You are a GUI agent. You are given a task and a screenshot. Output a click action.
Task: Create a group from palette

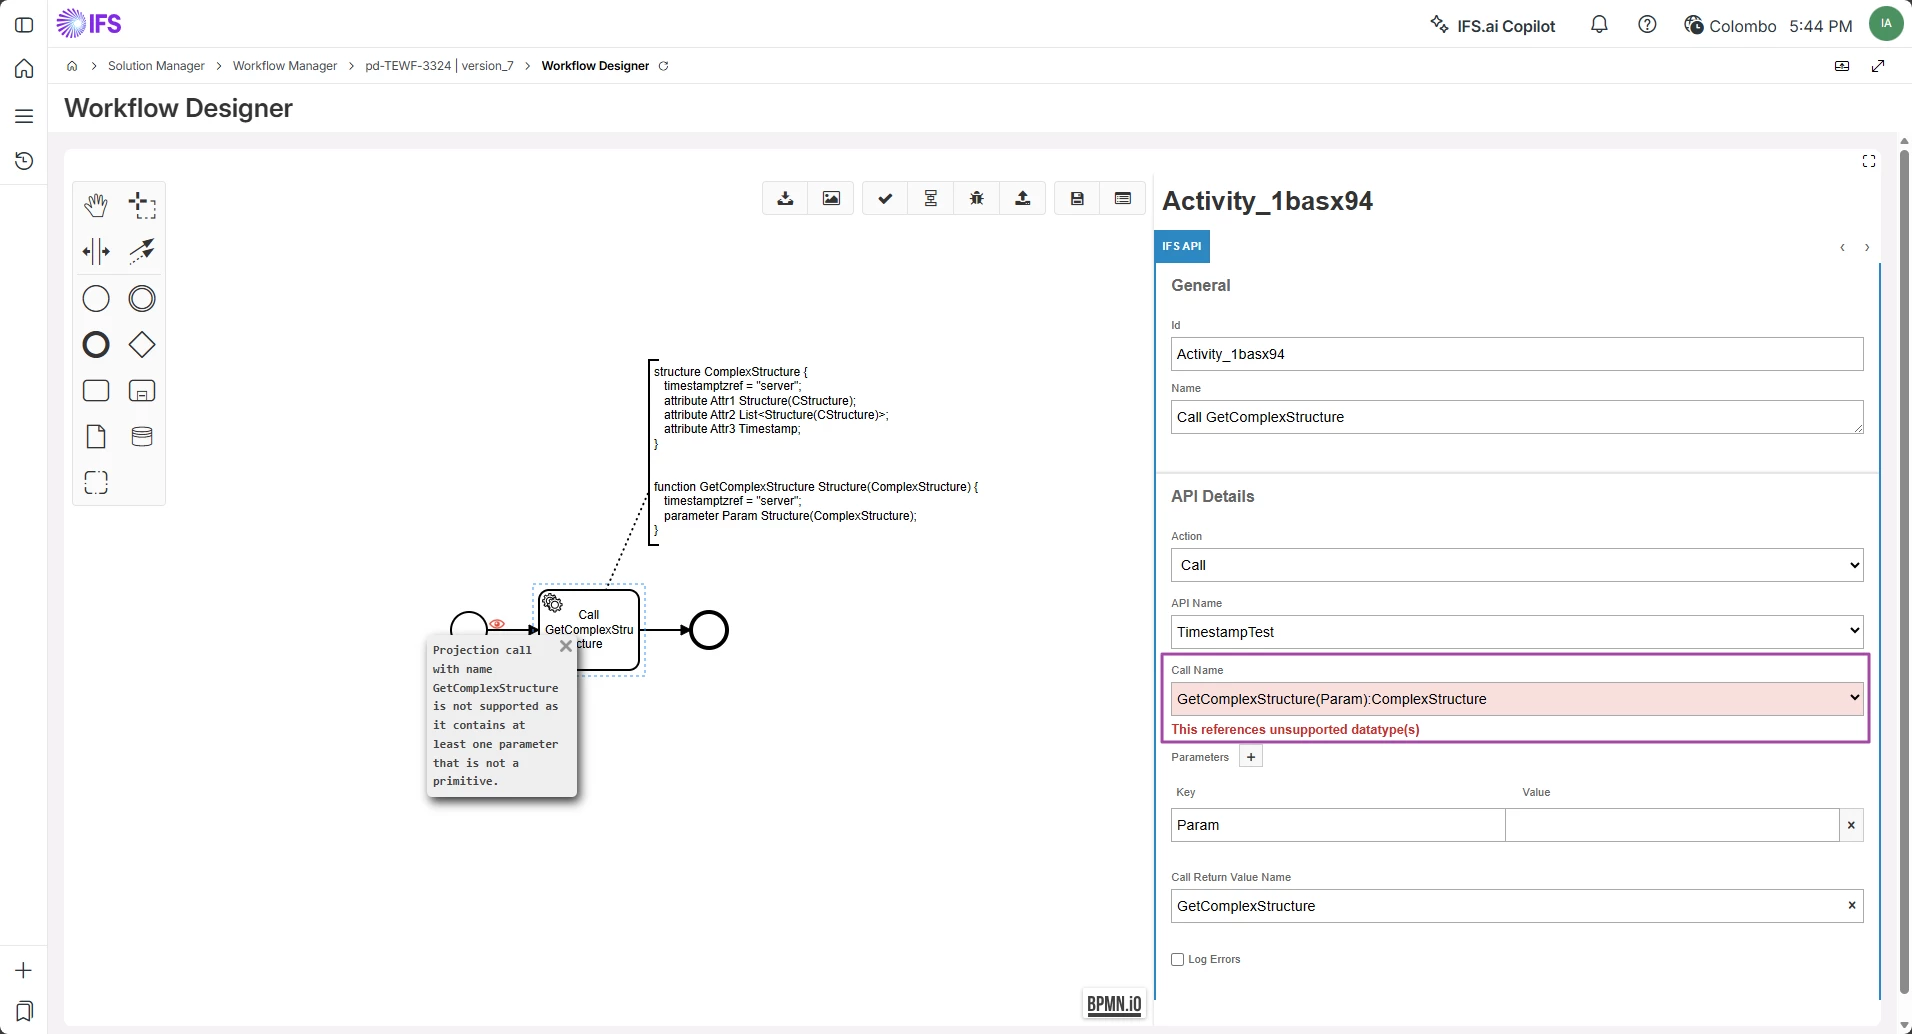click(x=96, y=482)
